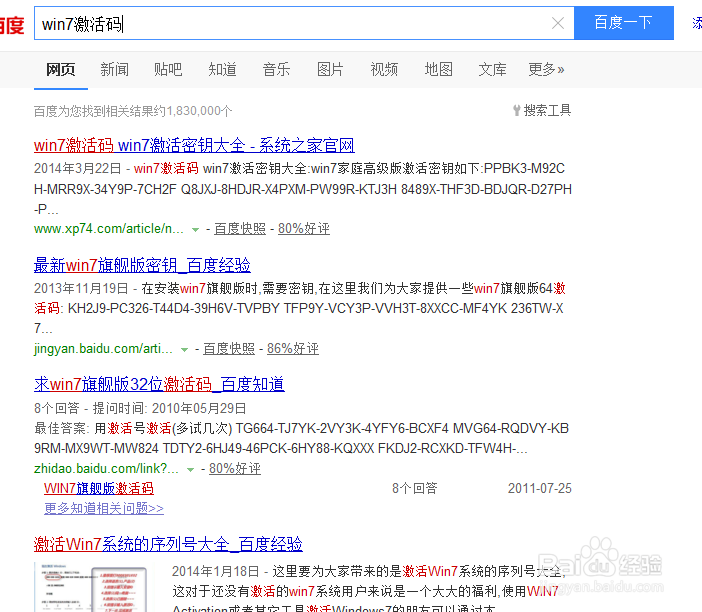Open 百度快照 for the xp74.com result
The height and width of the screenshot is (612, 702).
coord(240,229)
